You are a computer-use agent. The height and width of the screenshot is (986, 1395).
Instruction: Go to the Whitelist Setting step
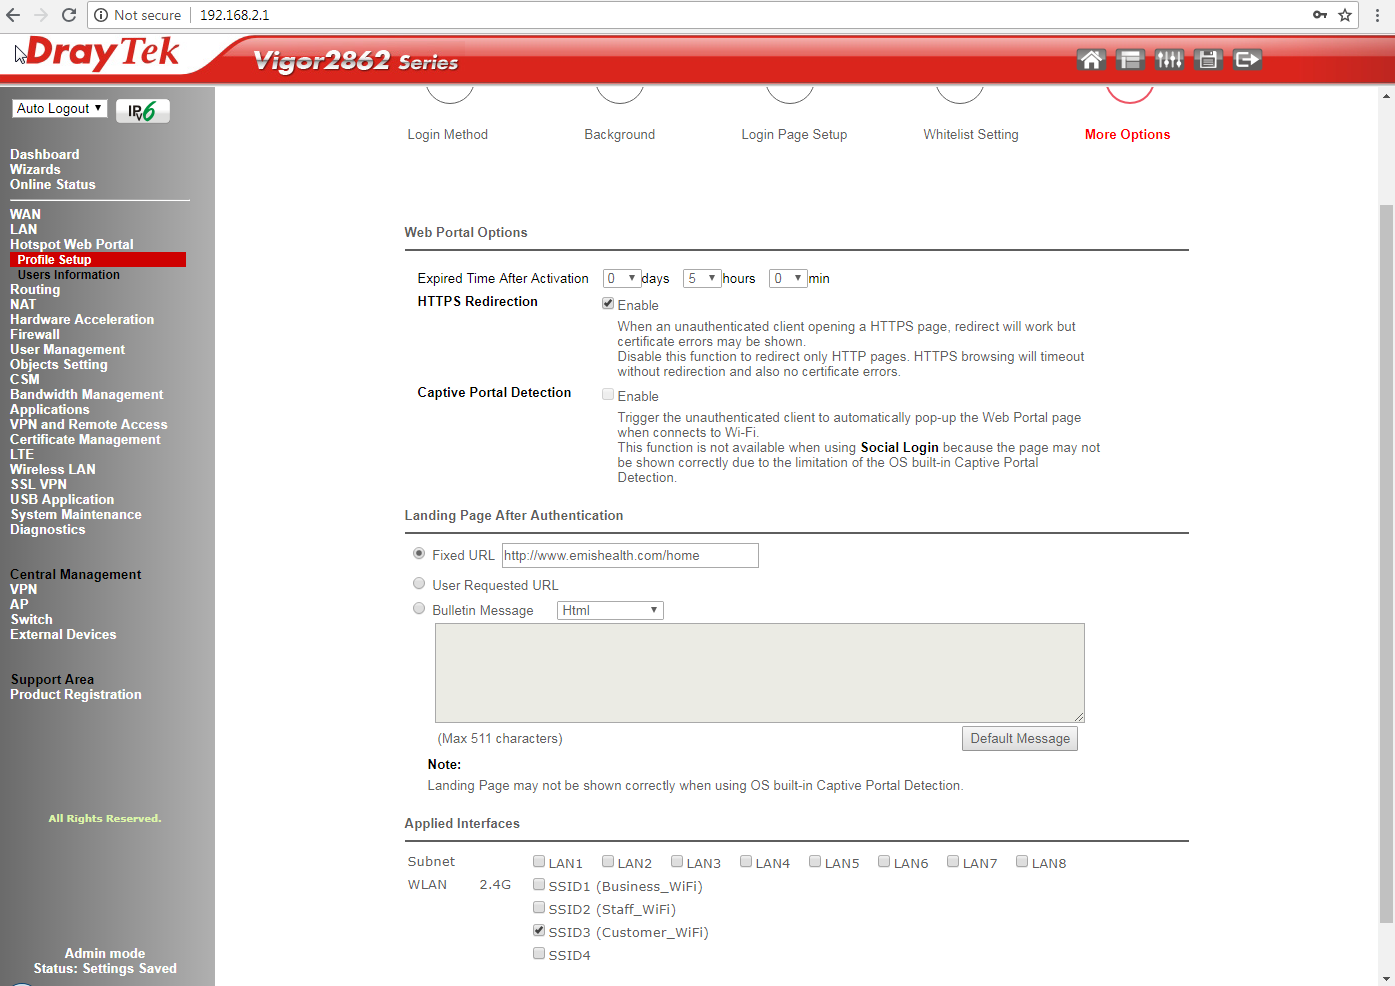(970, 134)
